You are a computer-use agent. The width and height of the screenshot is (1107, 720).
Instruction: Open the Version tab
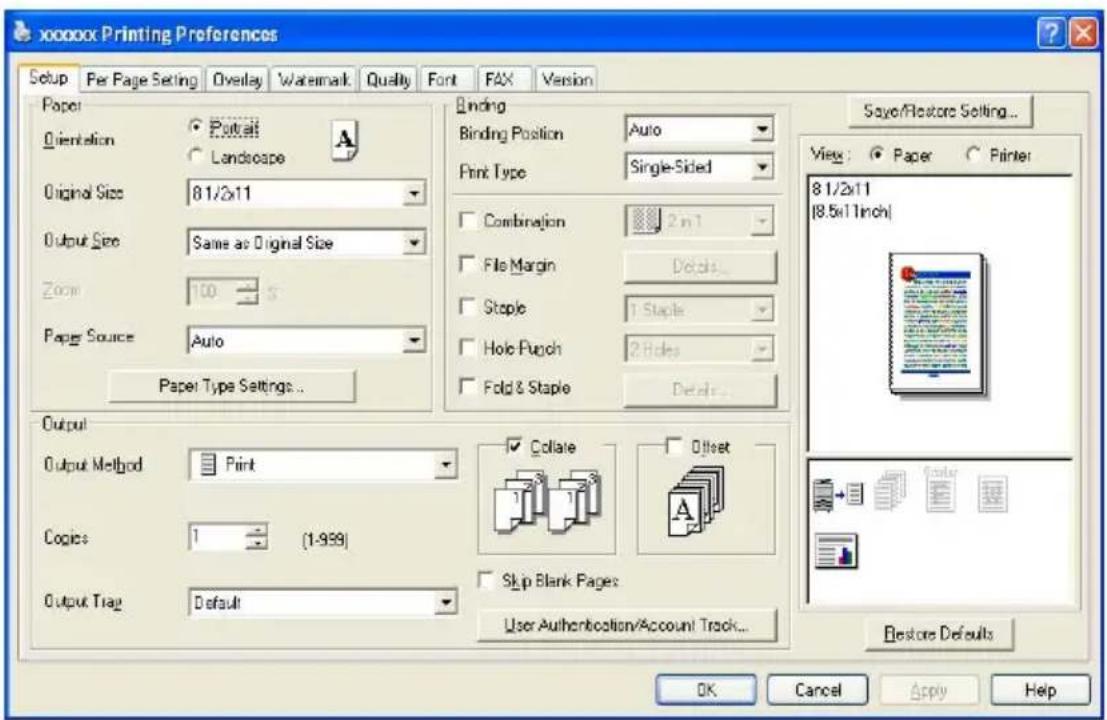[567, 80]
